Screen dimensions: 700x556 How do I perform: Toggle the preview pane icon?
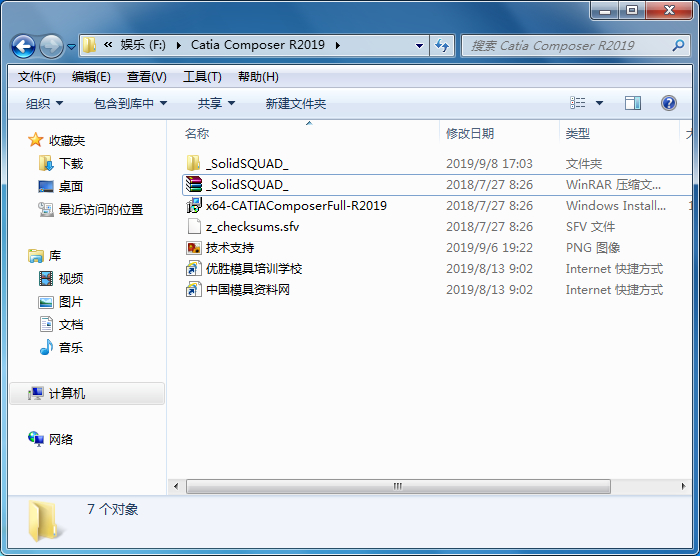[x=633, y=103]
